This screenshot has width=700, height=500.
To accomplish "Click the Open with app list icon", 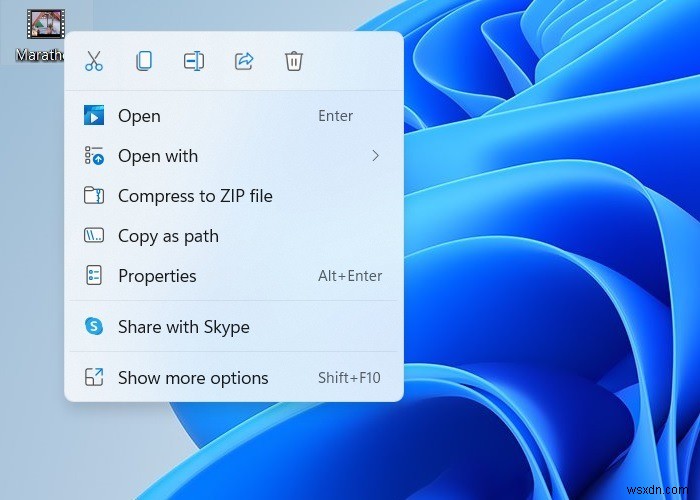I will point(94,155).
